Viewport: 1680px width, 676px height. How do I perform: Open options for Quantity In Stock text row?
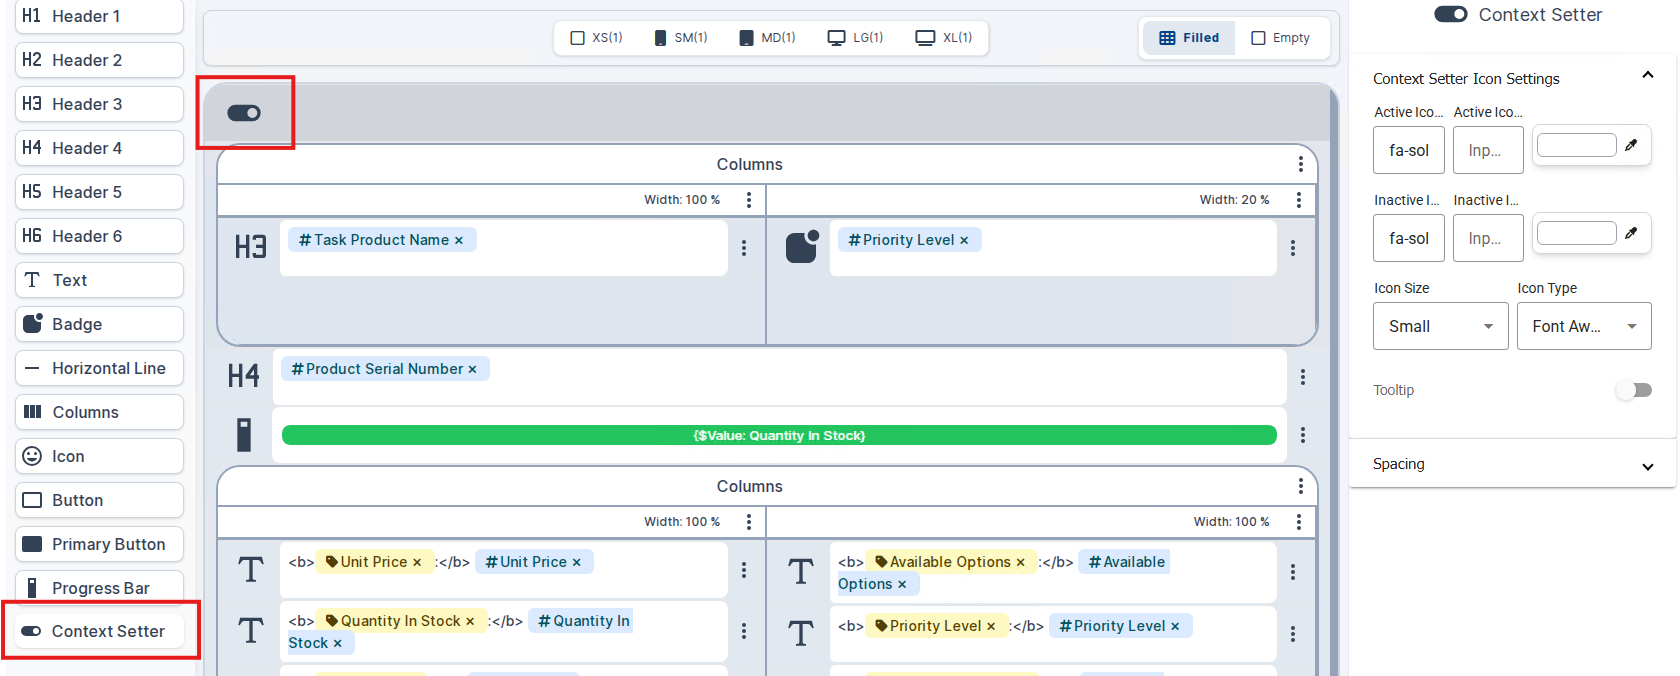(x=743, y=631)
